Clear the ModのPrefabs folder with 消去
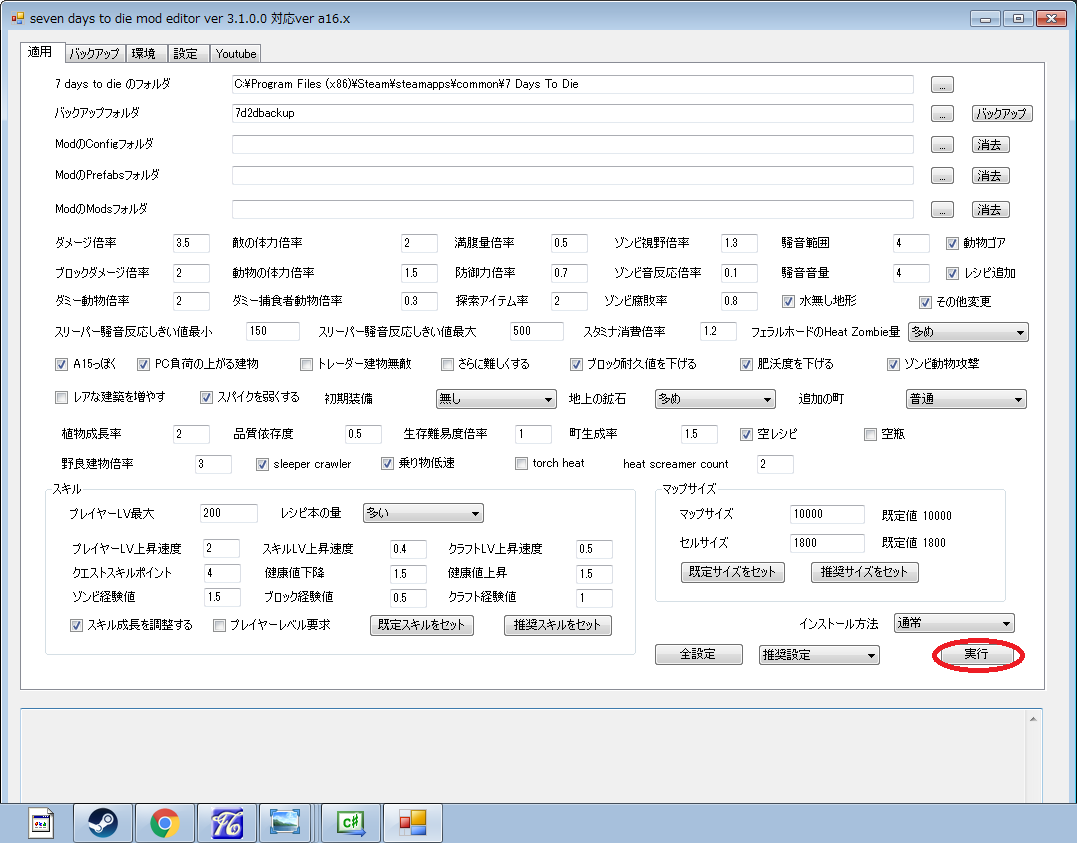 [990, 176]
